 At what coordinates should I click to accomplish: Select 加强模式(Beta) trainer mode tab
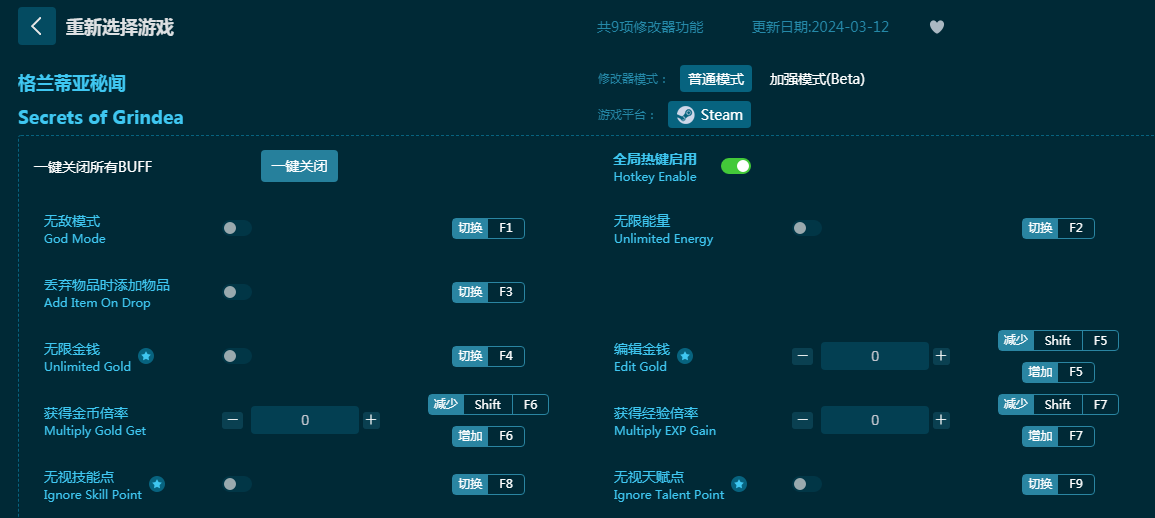point(817,79)
